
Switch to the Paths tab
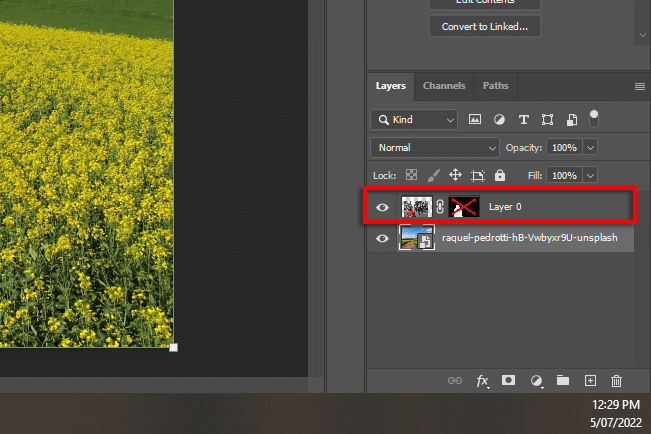tap(495, 86)
